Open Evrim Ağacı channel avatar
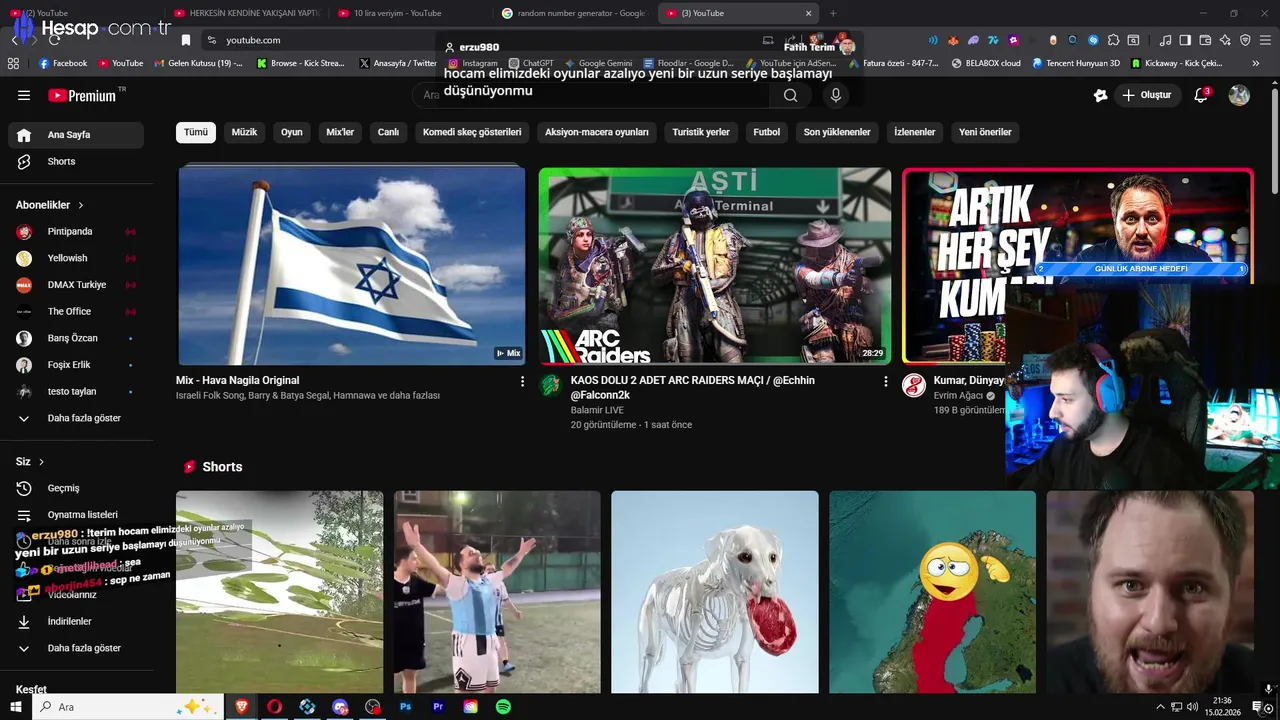Screen dimensions: 1280x720 (x=914, y=386)
